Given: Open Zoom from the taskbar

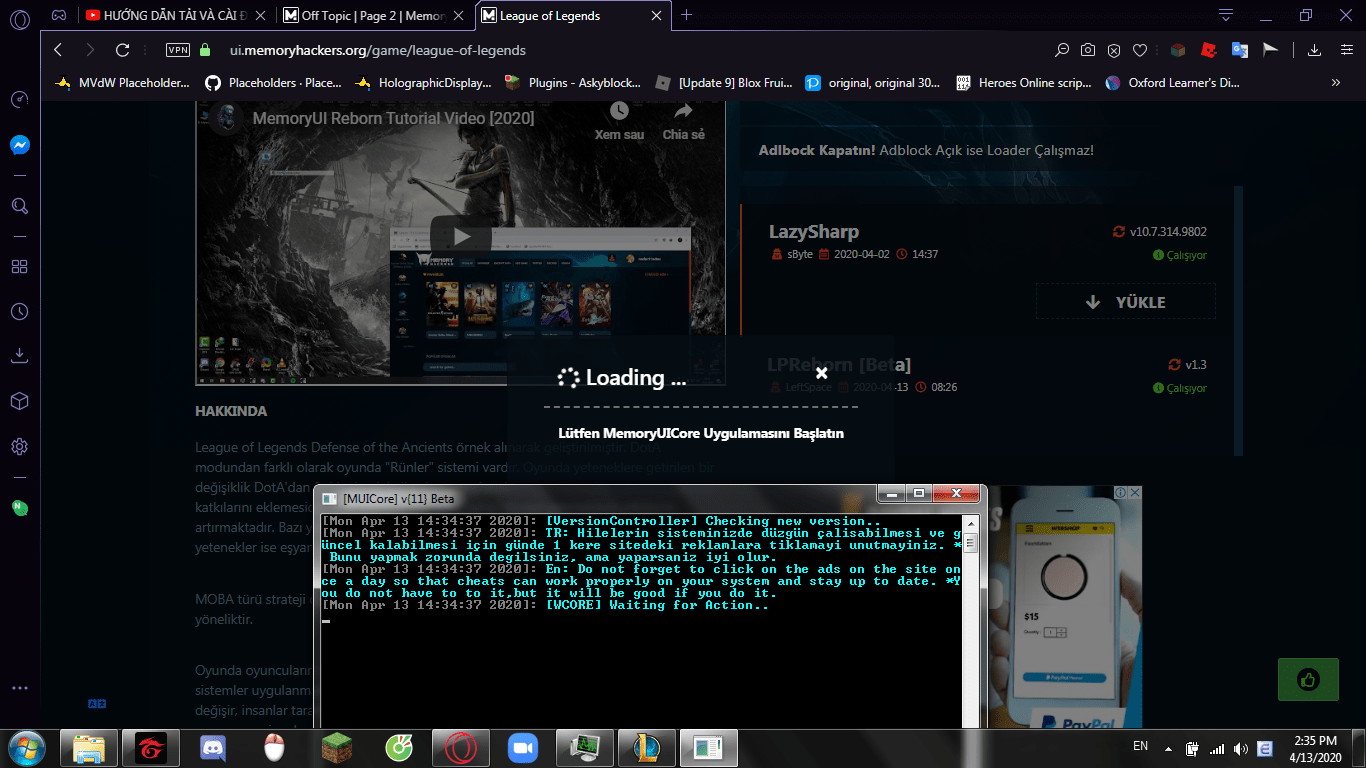Looking at the screenshot, I should pyautogui.click(x=522, y=747).
